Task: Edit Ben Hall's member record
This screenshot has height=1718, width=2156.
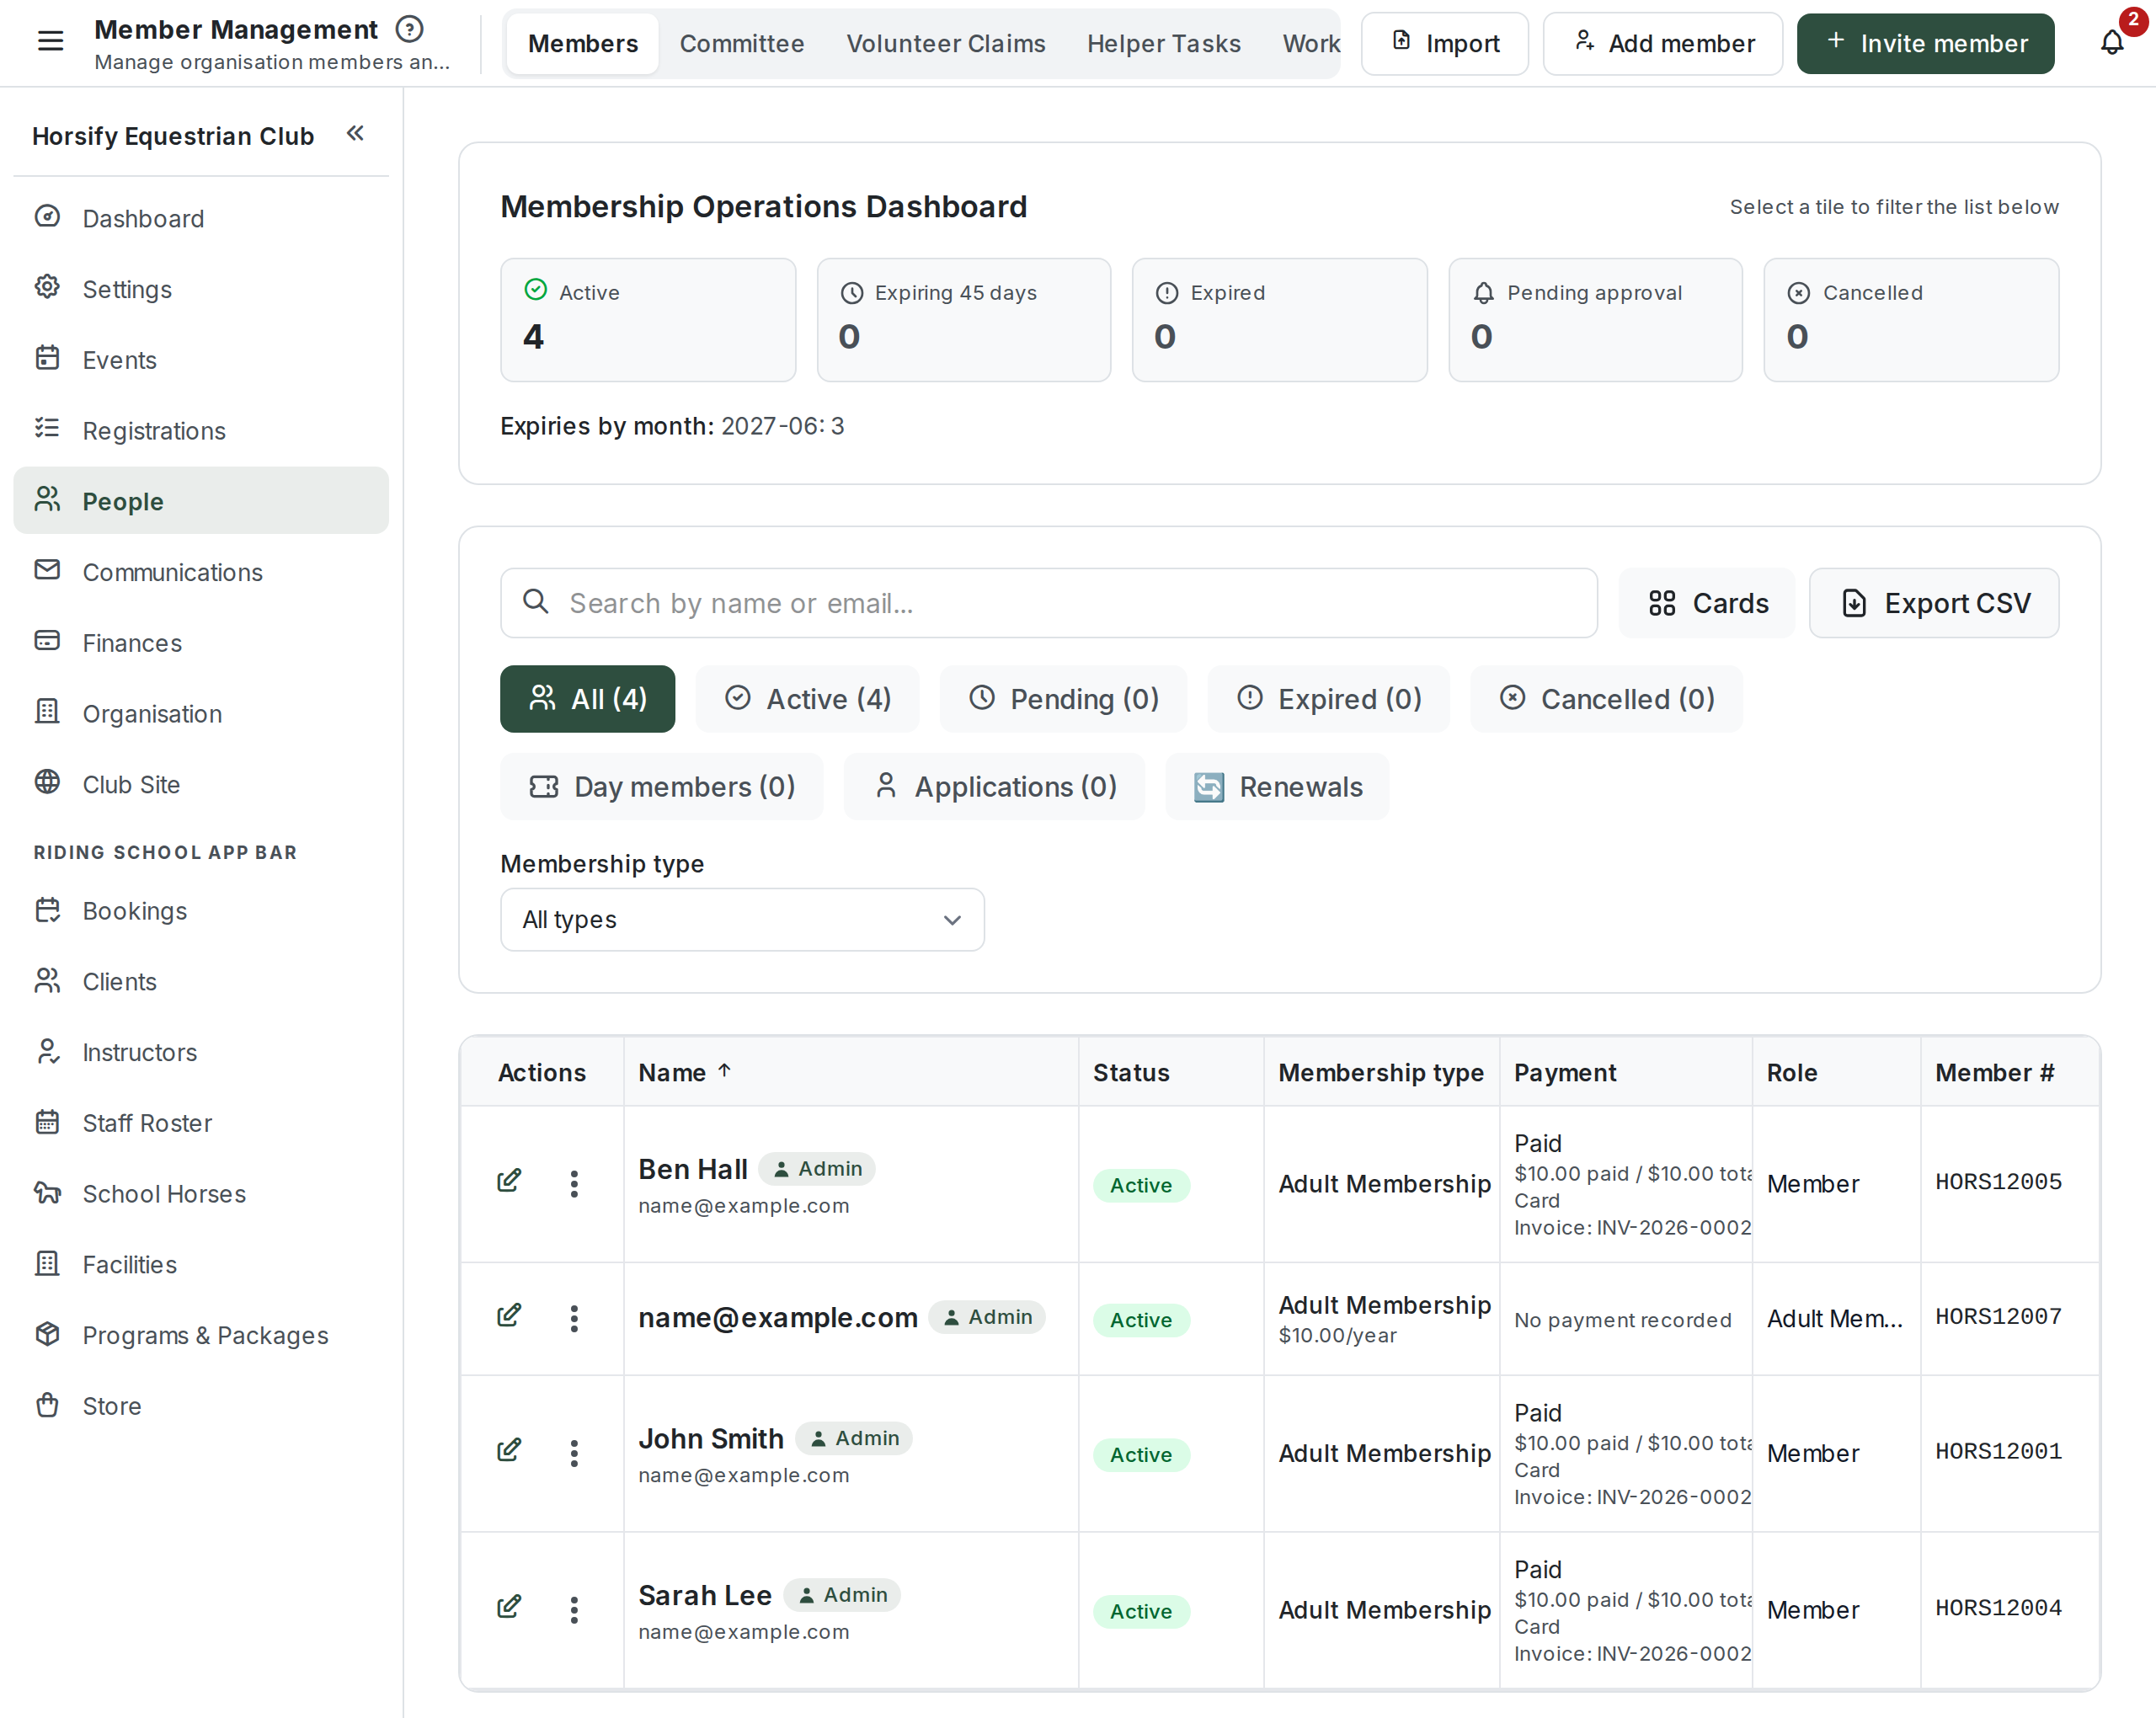Action: [x=509, y=1181]
